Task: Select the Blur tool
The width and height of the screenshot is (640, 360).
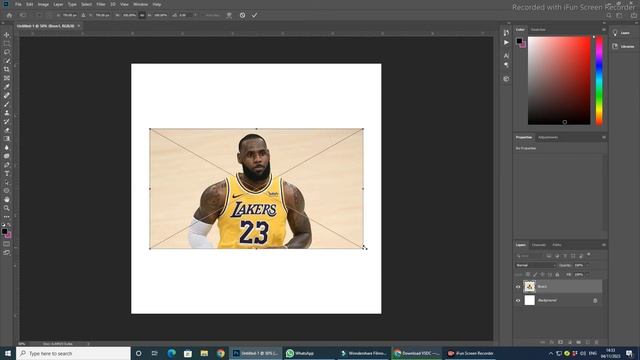Action: point(7,147)
